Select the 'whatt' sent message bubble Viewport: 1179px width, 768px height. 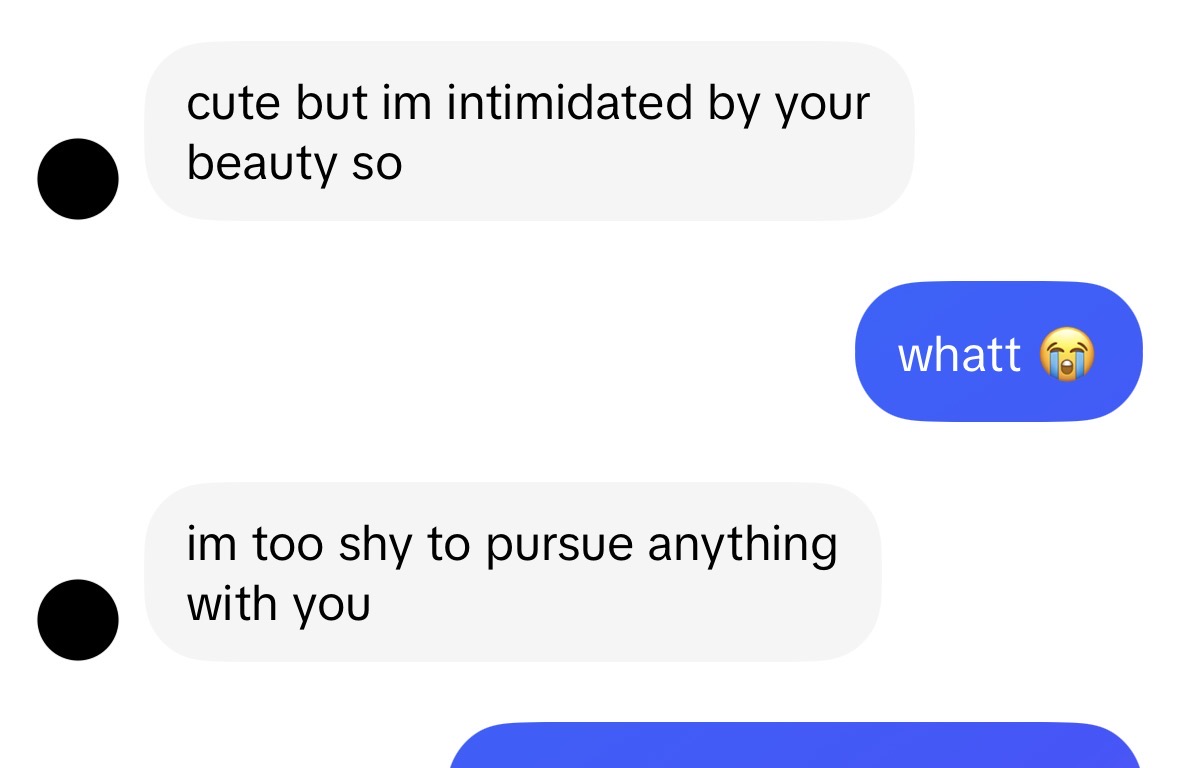(x=999, y=351)
